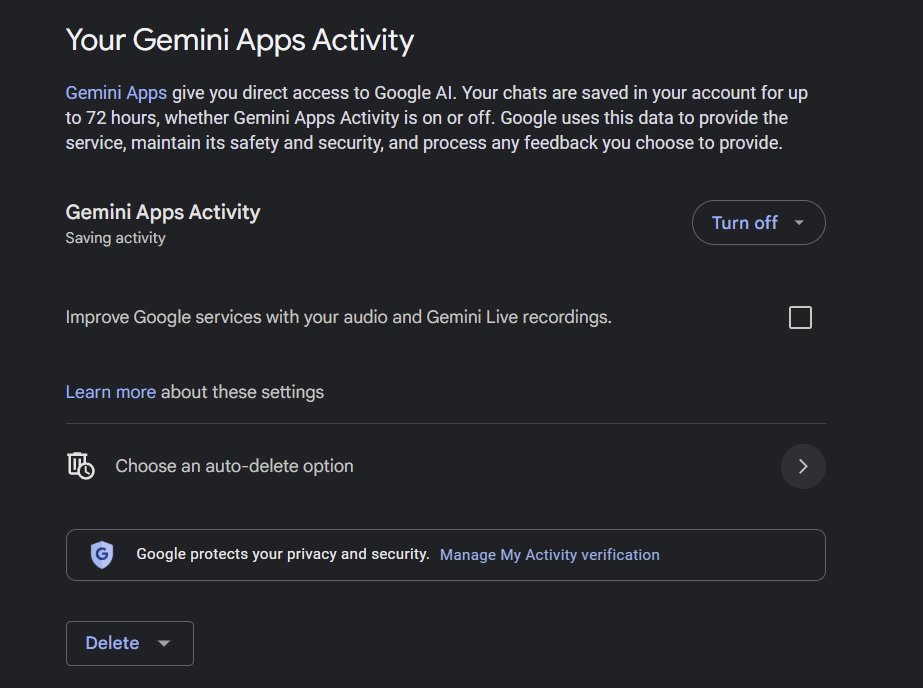This screenshot has width=923, height=688.
Task: Click Google protects your privacy text
Action: coord(282,554)
